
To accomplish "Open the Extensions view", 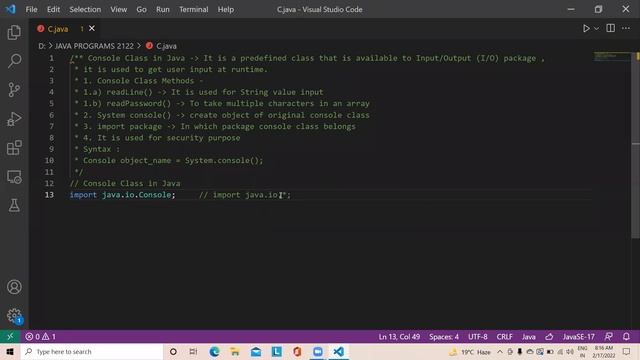I will tap(14, 148).
